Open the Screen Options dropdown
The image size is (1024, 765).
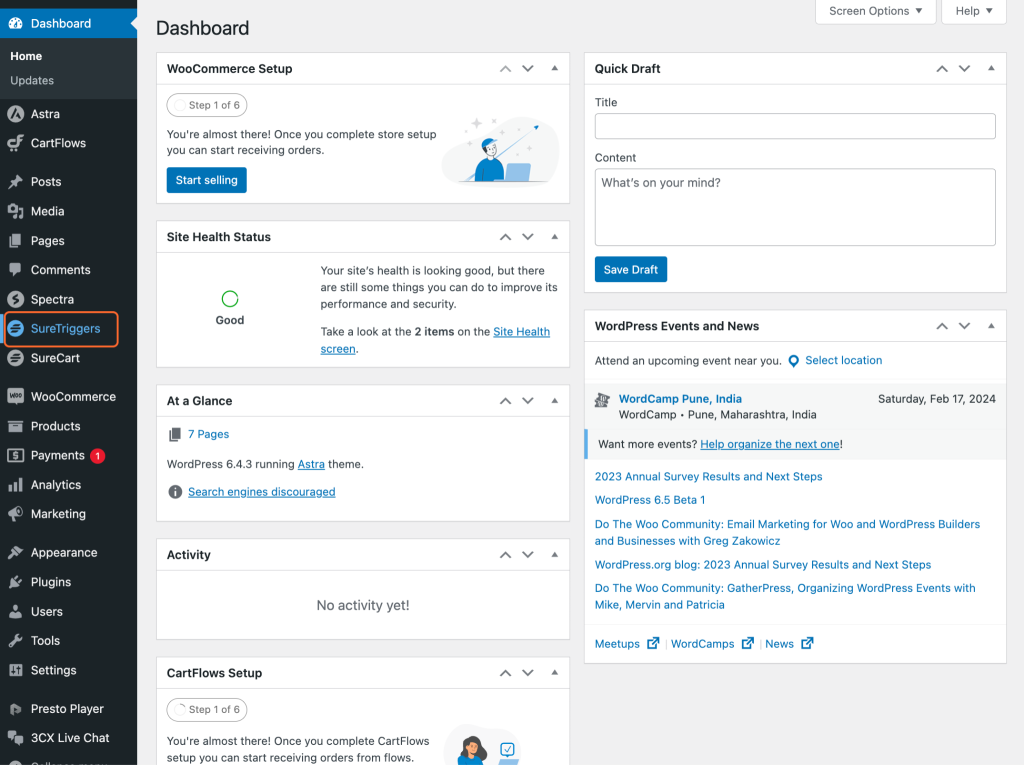click(876, 11)
